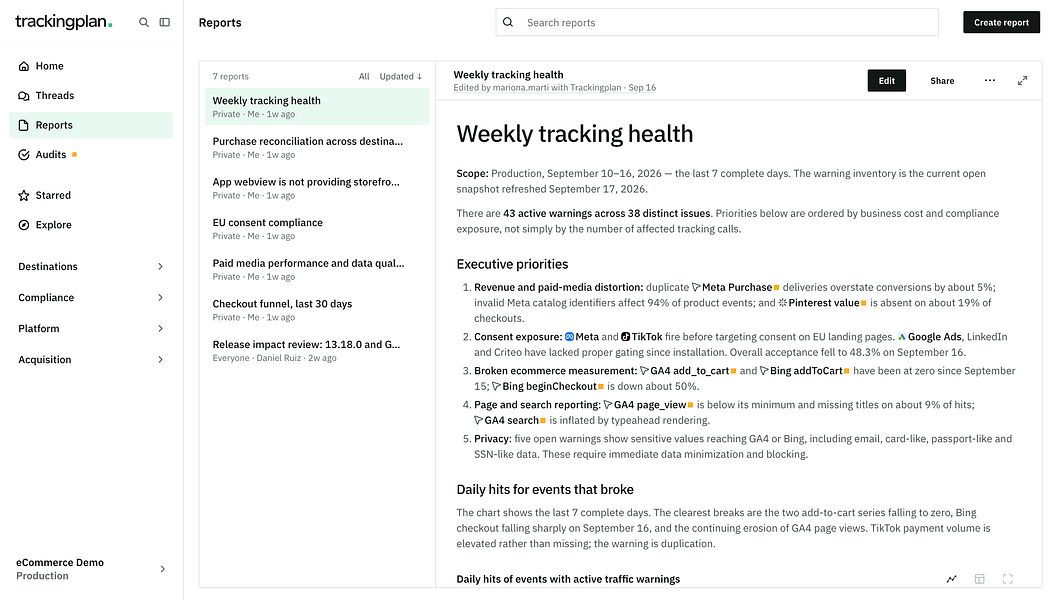
Task: Open the Explore section
Action: tap(91, 225)
